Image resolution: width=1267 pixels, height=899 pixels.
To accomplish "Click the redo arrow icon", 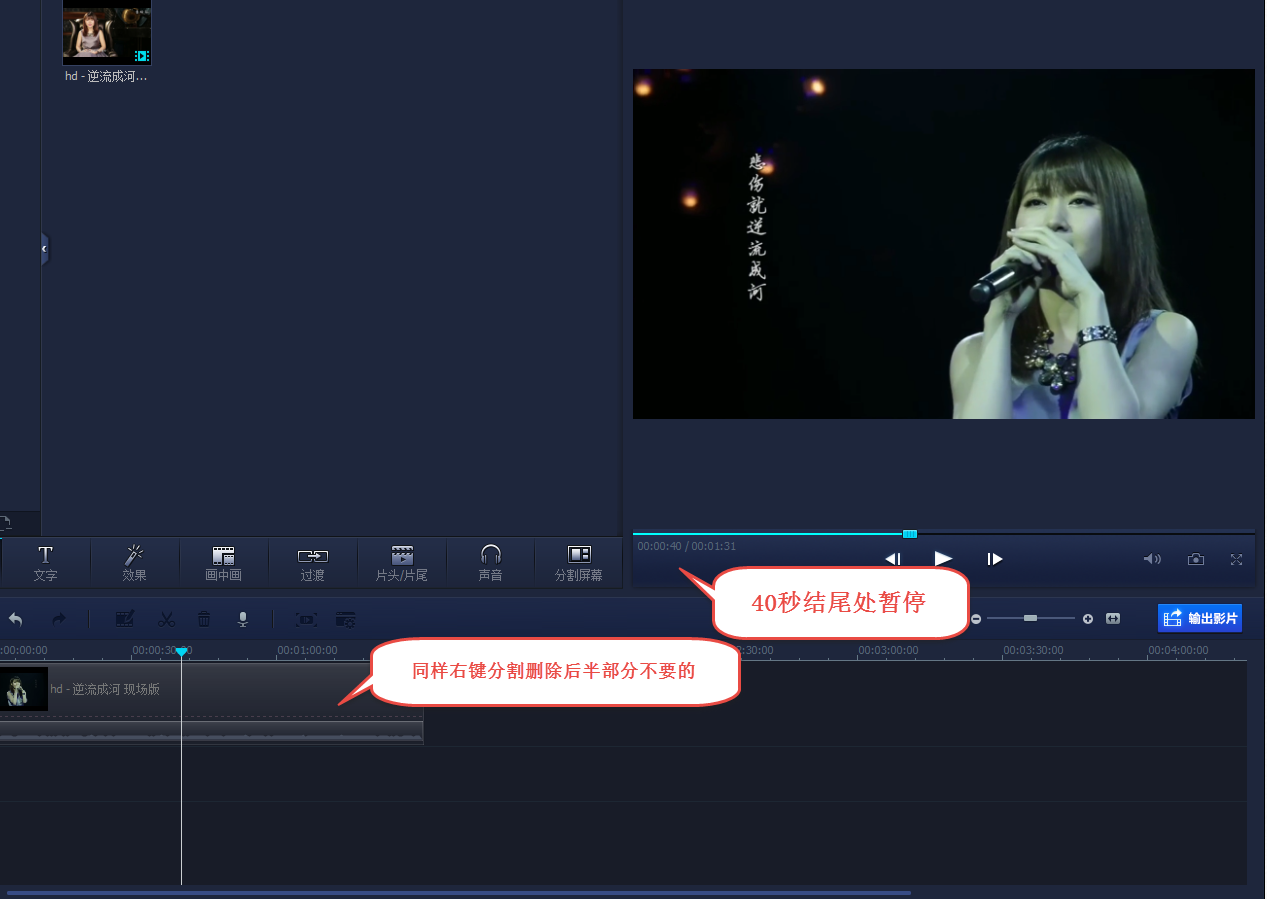I will 59,620.
